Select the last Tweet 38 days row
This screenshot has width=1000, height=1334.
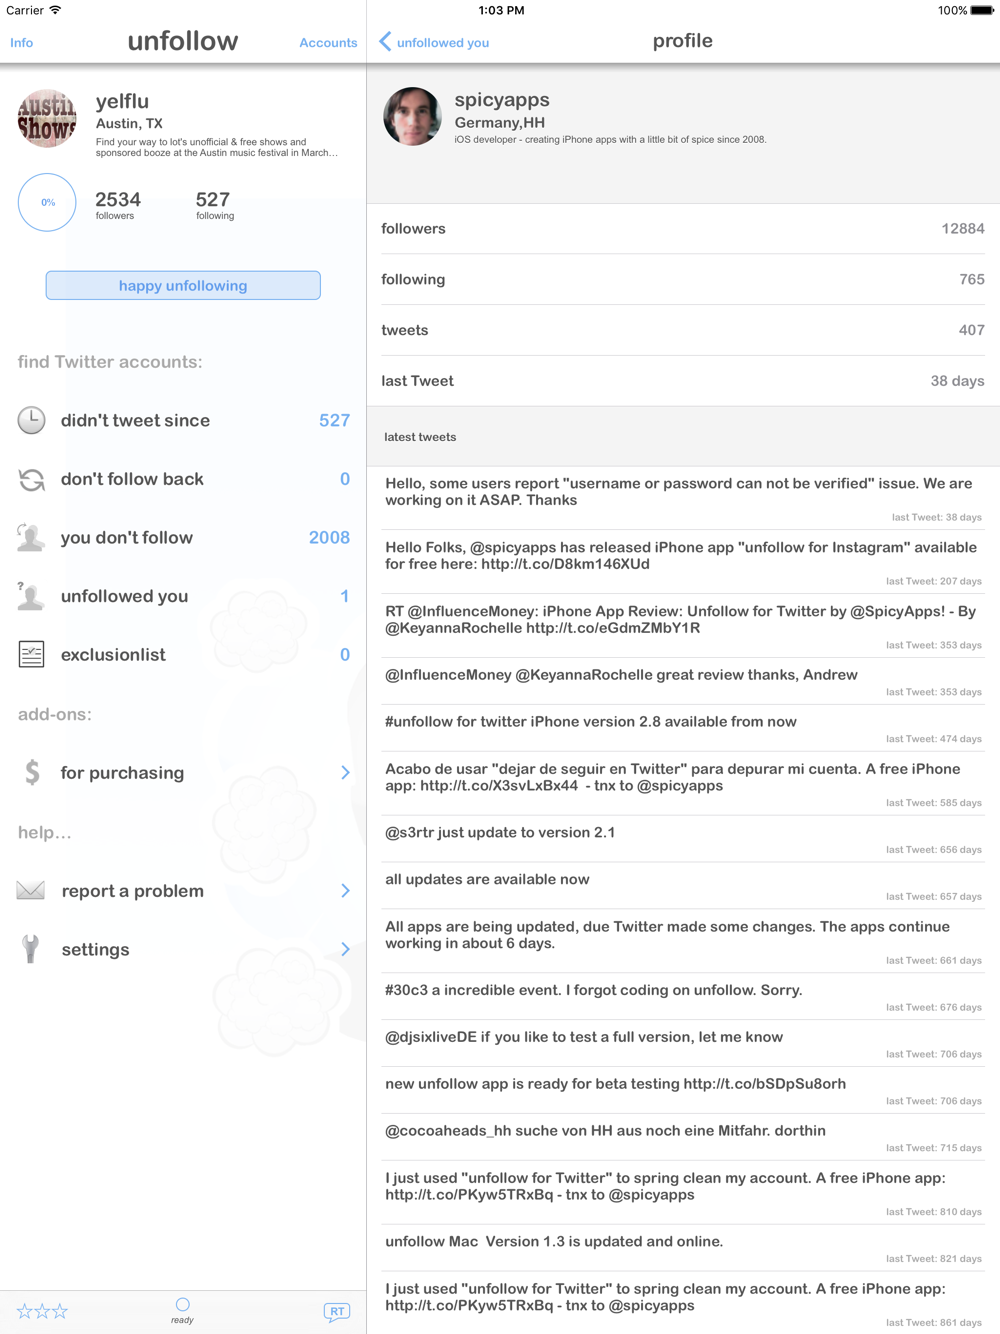(x=683, y=381)
